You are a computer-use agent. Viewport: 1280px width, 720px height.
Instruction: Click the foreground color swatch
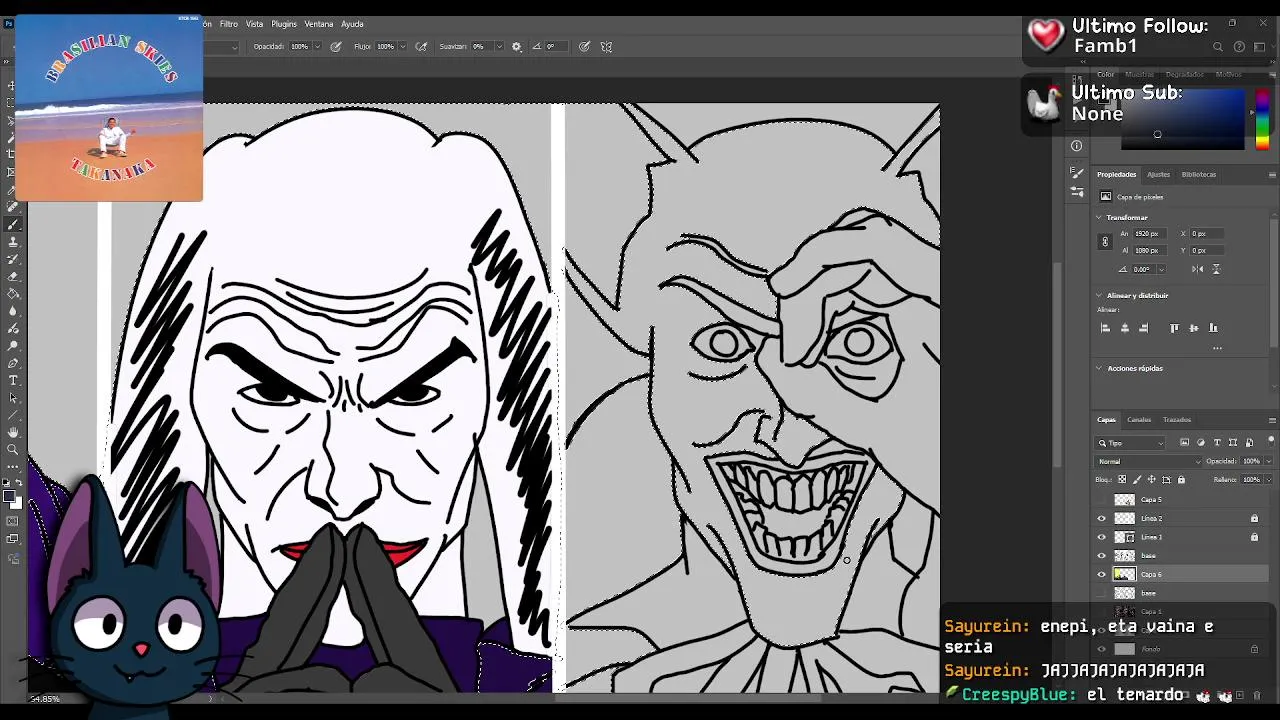click(x=9, y=496)
